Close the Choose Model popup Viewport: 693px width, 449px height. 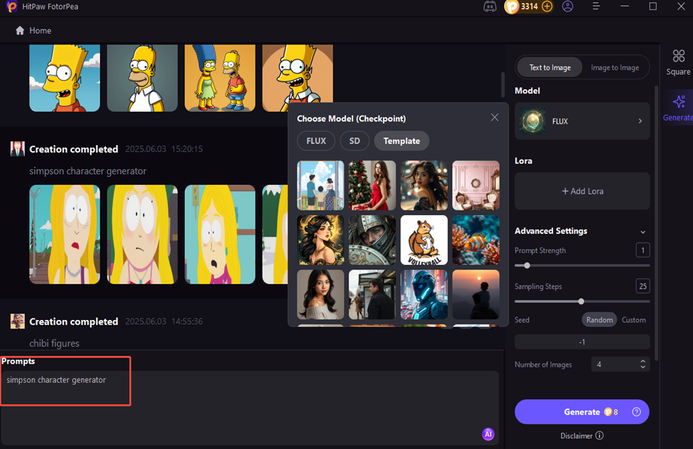click(x=495, y=118)
